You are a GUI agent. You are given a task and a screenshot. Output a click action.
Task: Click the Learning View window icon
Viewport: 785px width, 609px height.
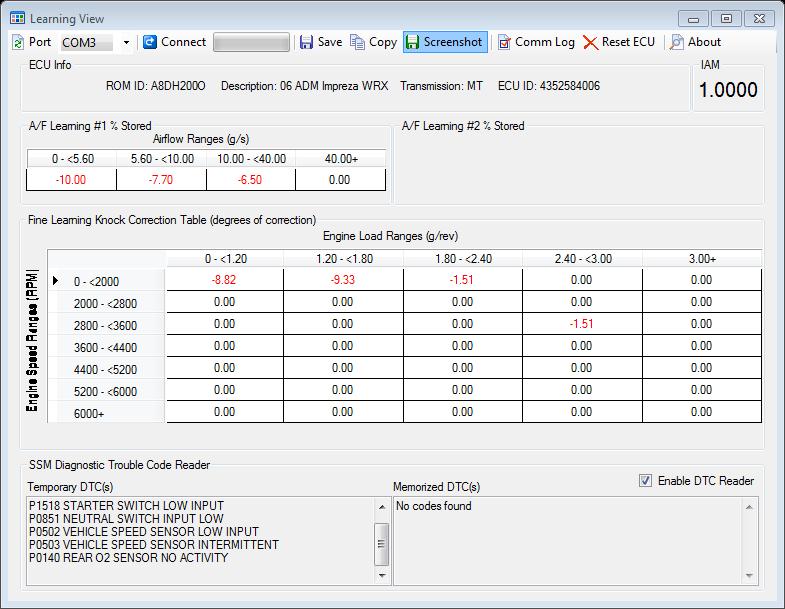17,18
